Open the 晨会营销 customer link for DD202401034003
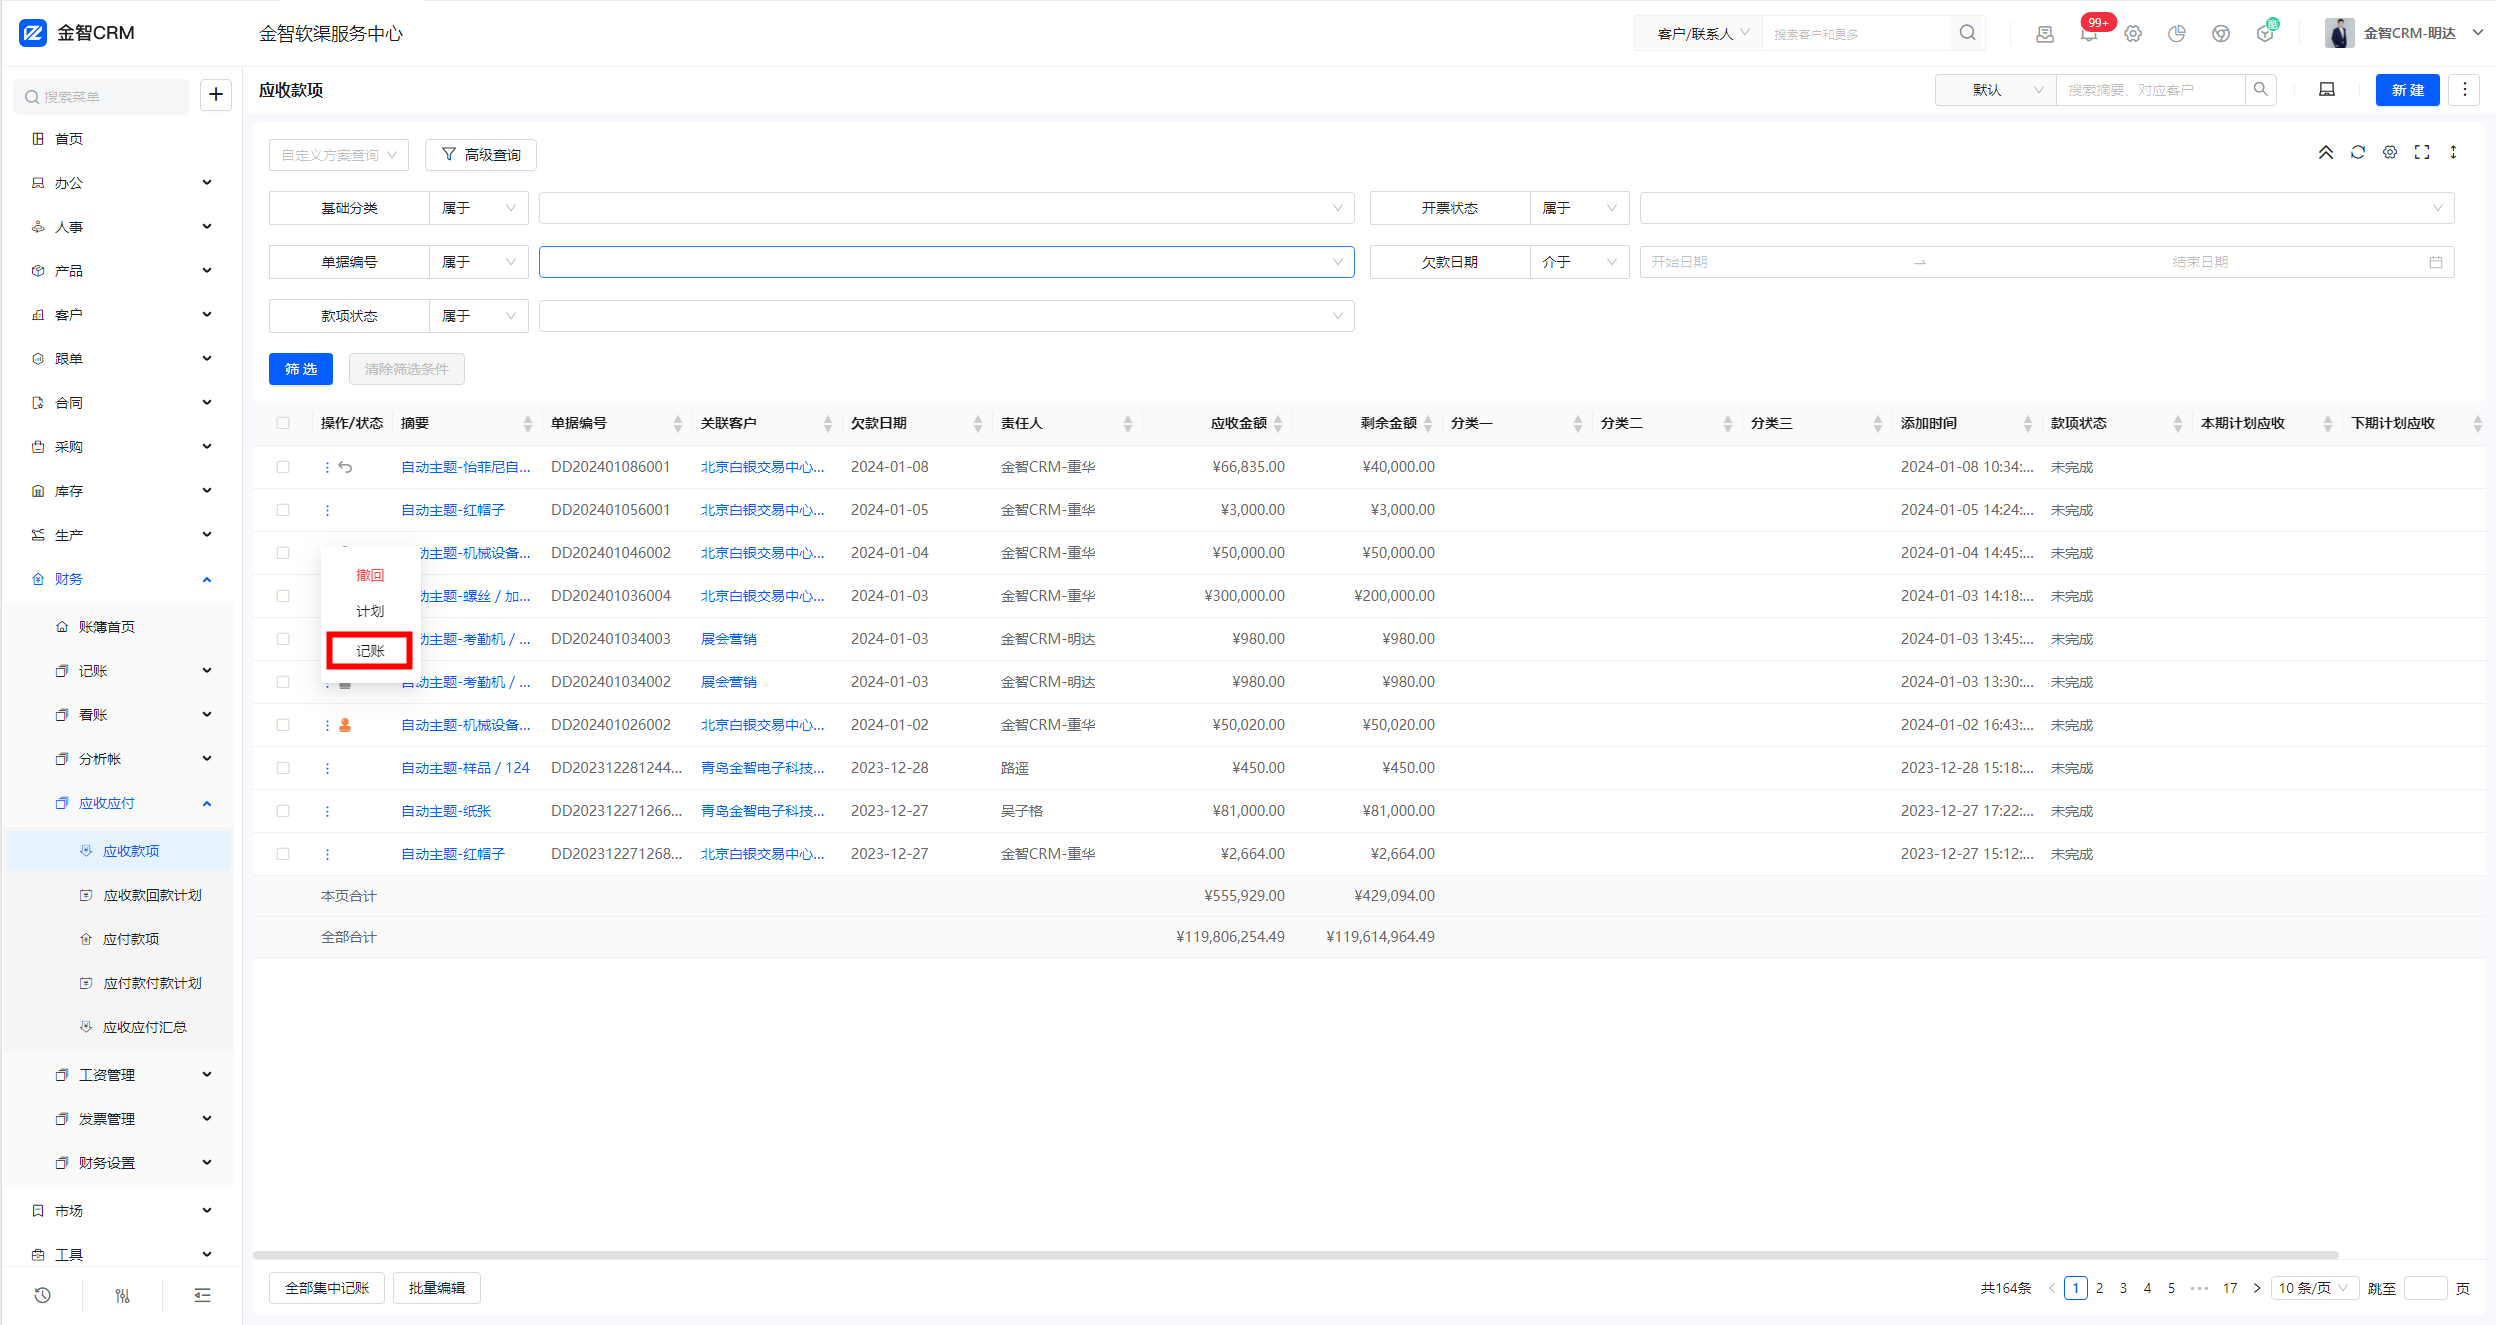This screenshot has height=1325, width=2496. coord(729,639)
